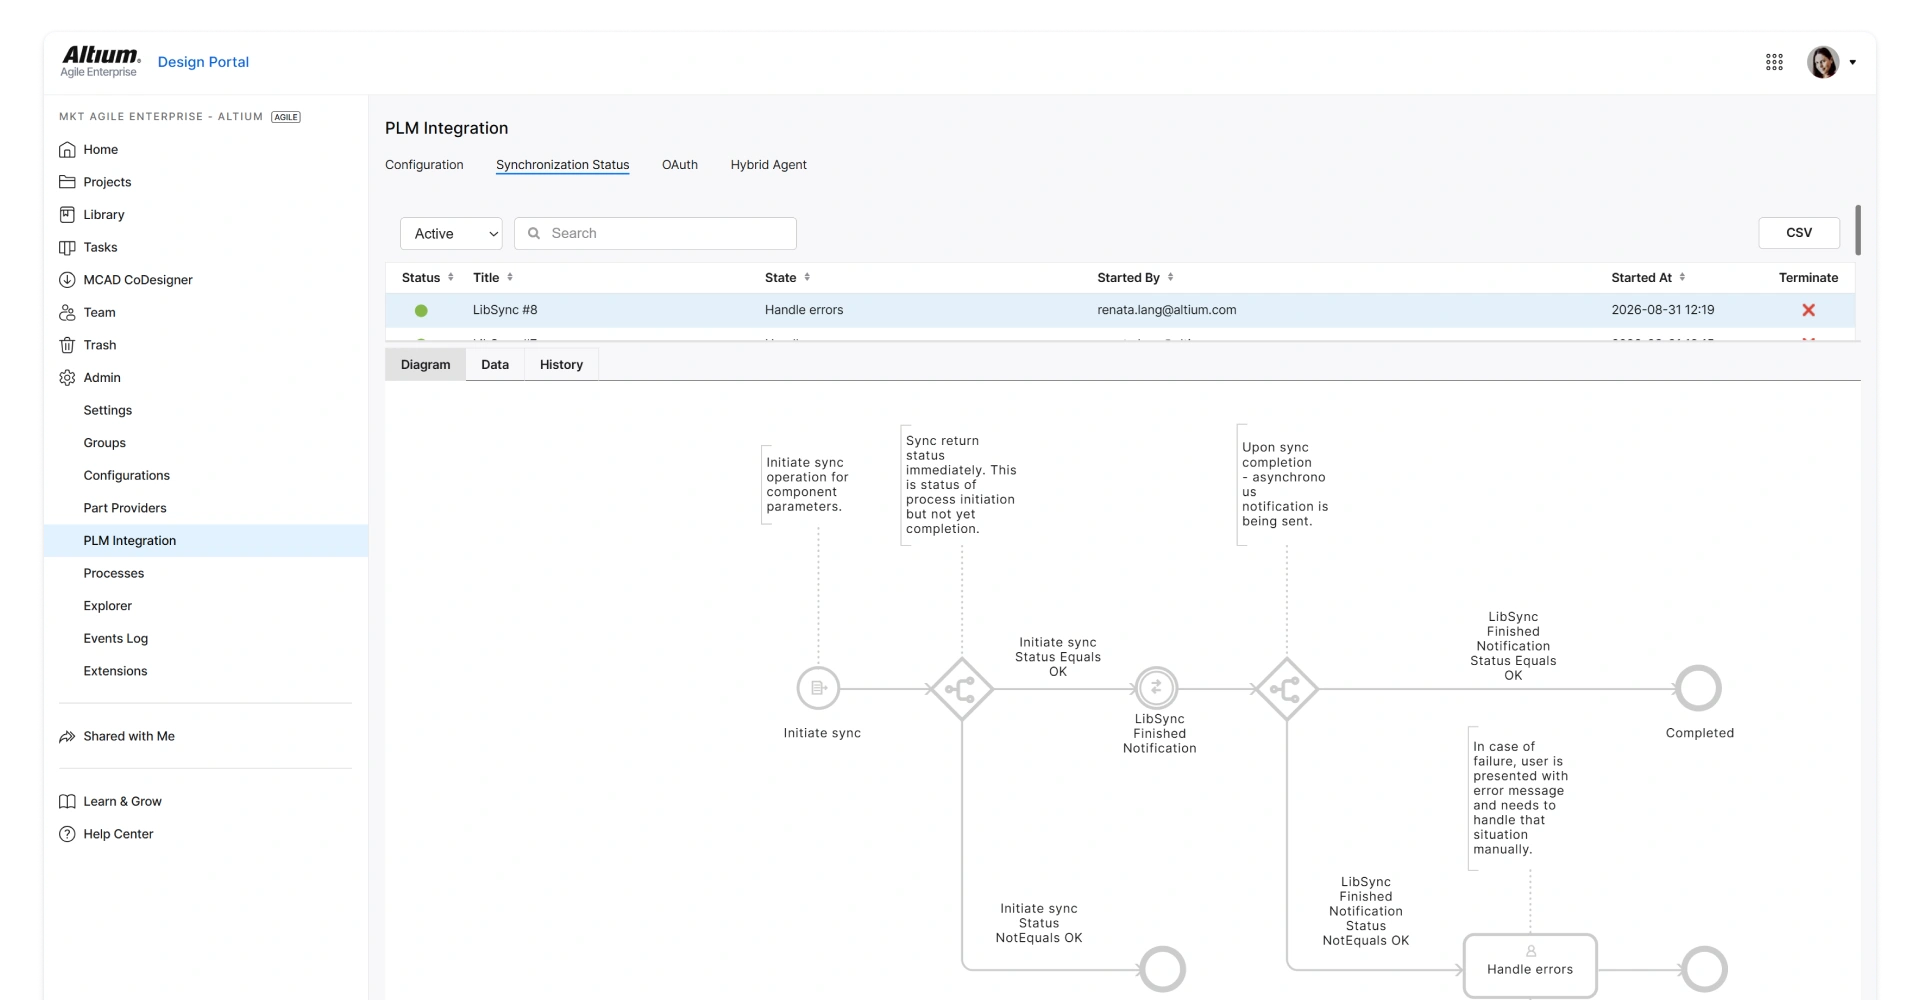Screen dimensions: 1920x1000
Task: Select the LibSync #8 row title
Action: click(505, 310)
